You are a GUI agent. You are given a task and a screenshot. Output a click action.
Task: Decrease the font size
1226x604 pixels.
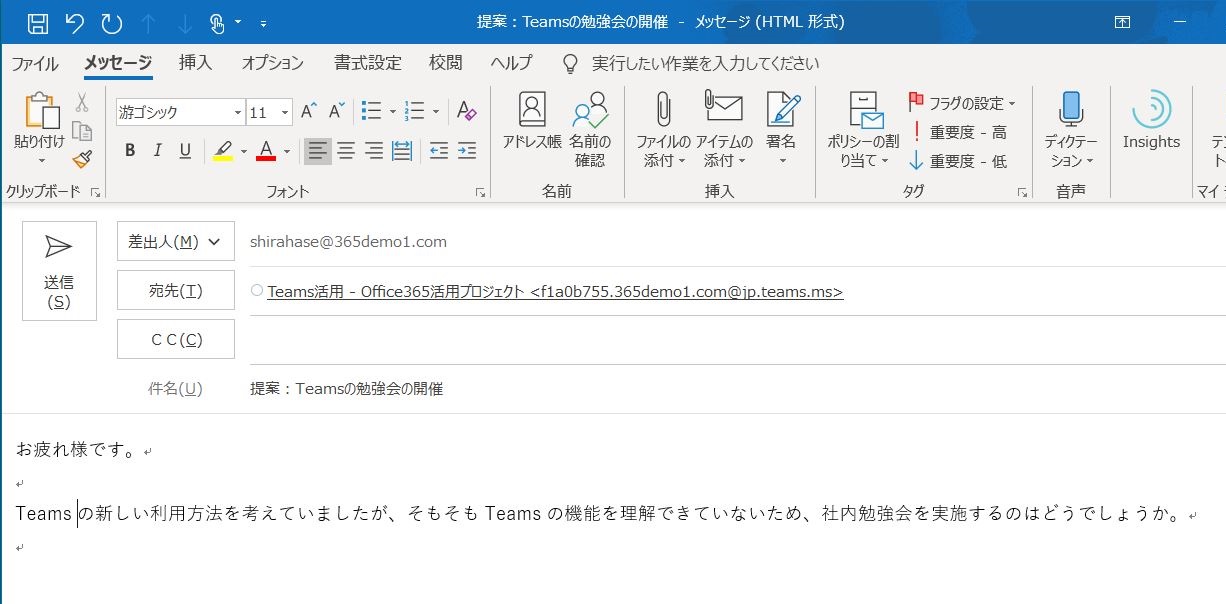[336, 111]
